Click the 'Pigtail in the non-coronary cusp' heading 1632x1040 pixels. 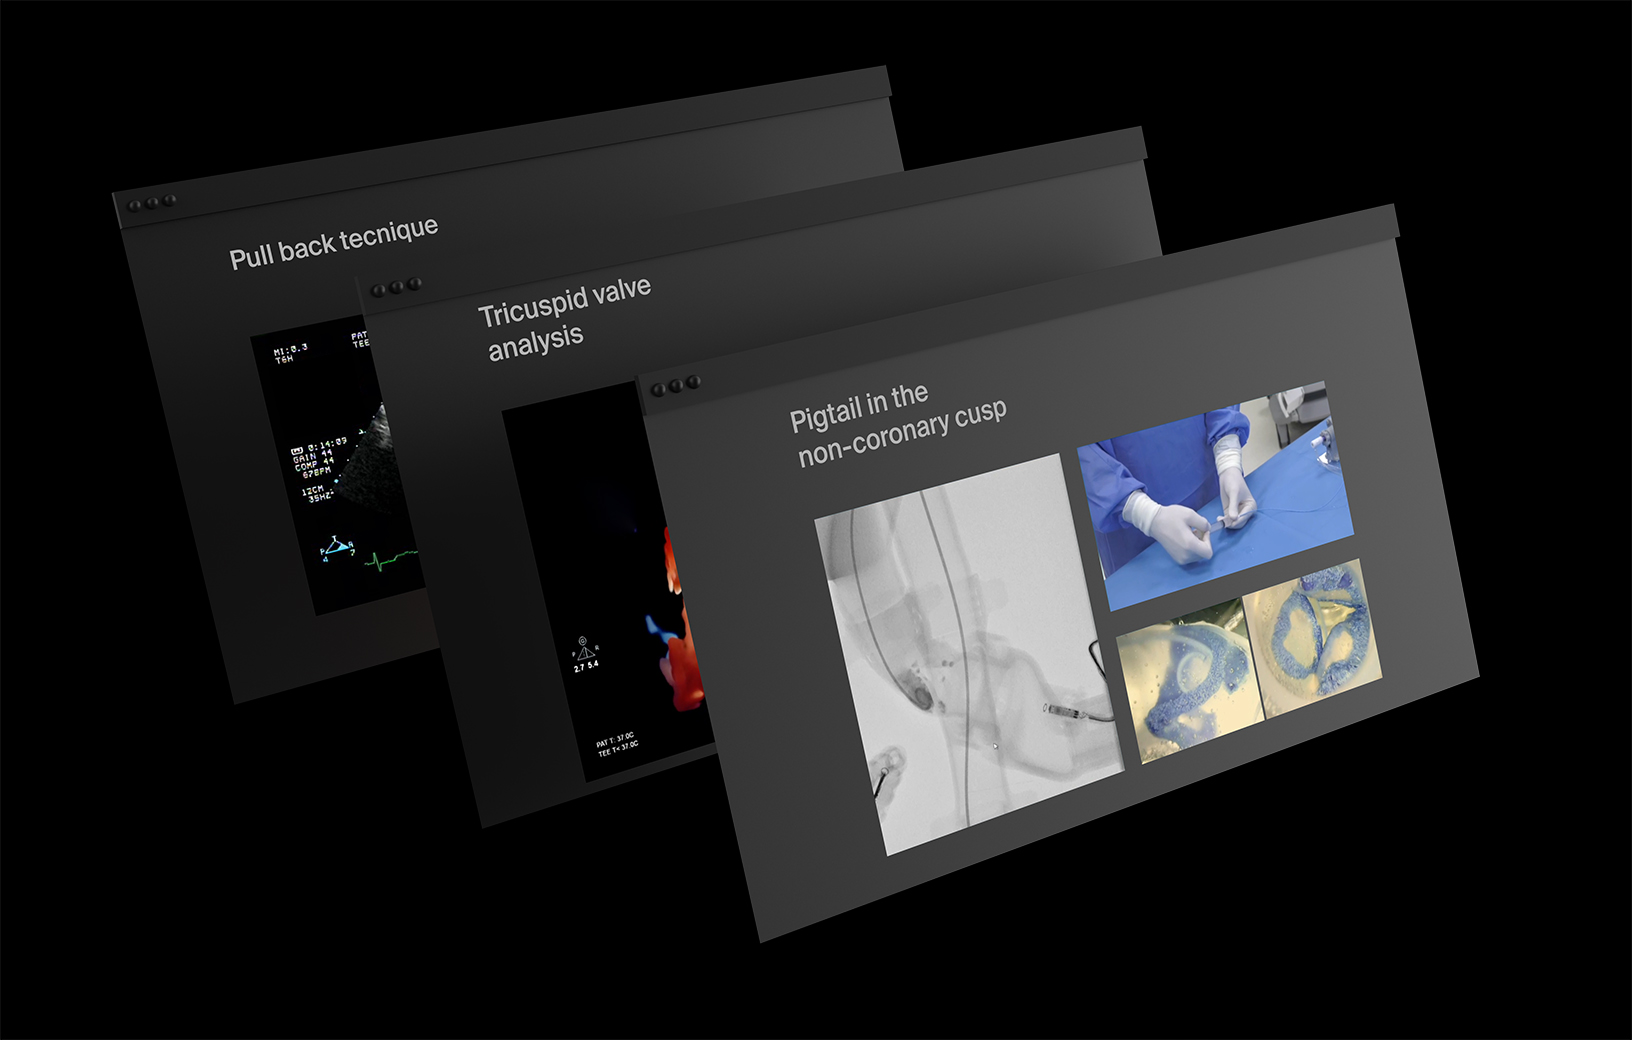pyautogui.click(x=898, y=423)
